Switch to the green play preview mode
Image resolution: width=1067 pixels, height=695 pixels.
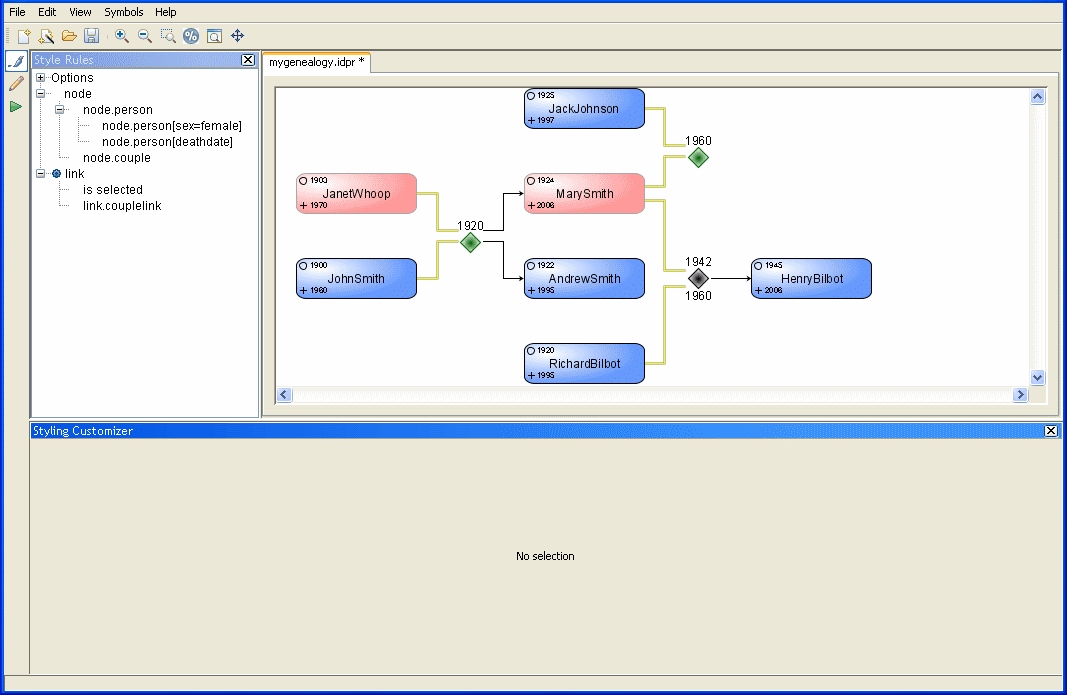[x=16, y=106]
